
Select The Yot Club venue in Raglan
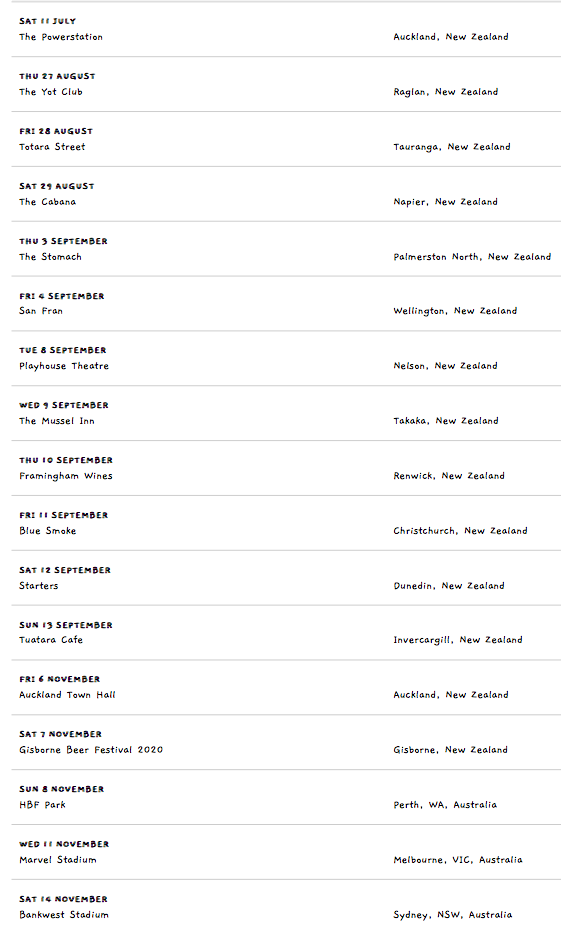pyautogui.click(x=50, y=92)
